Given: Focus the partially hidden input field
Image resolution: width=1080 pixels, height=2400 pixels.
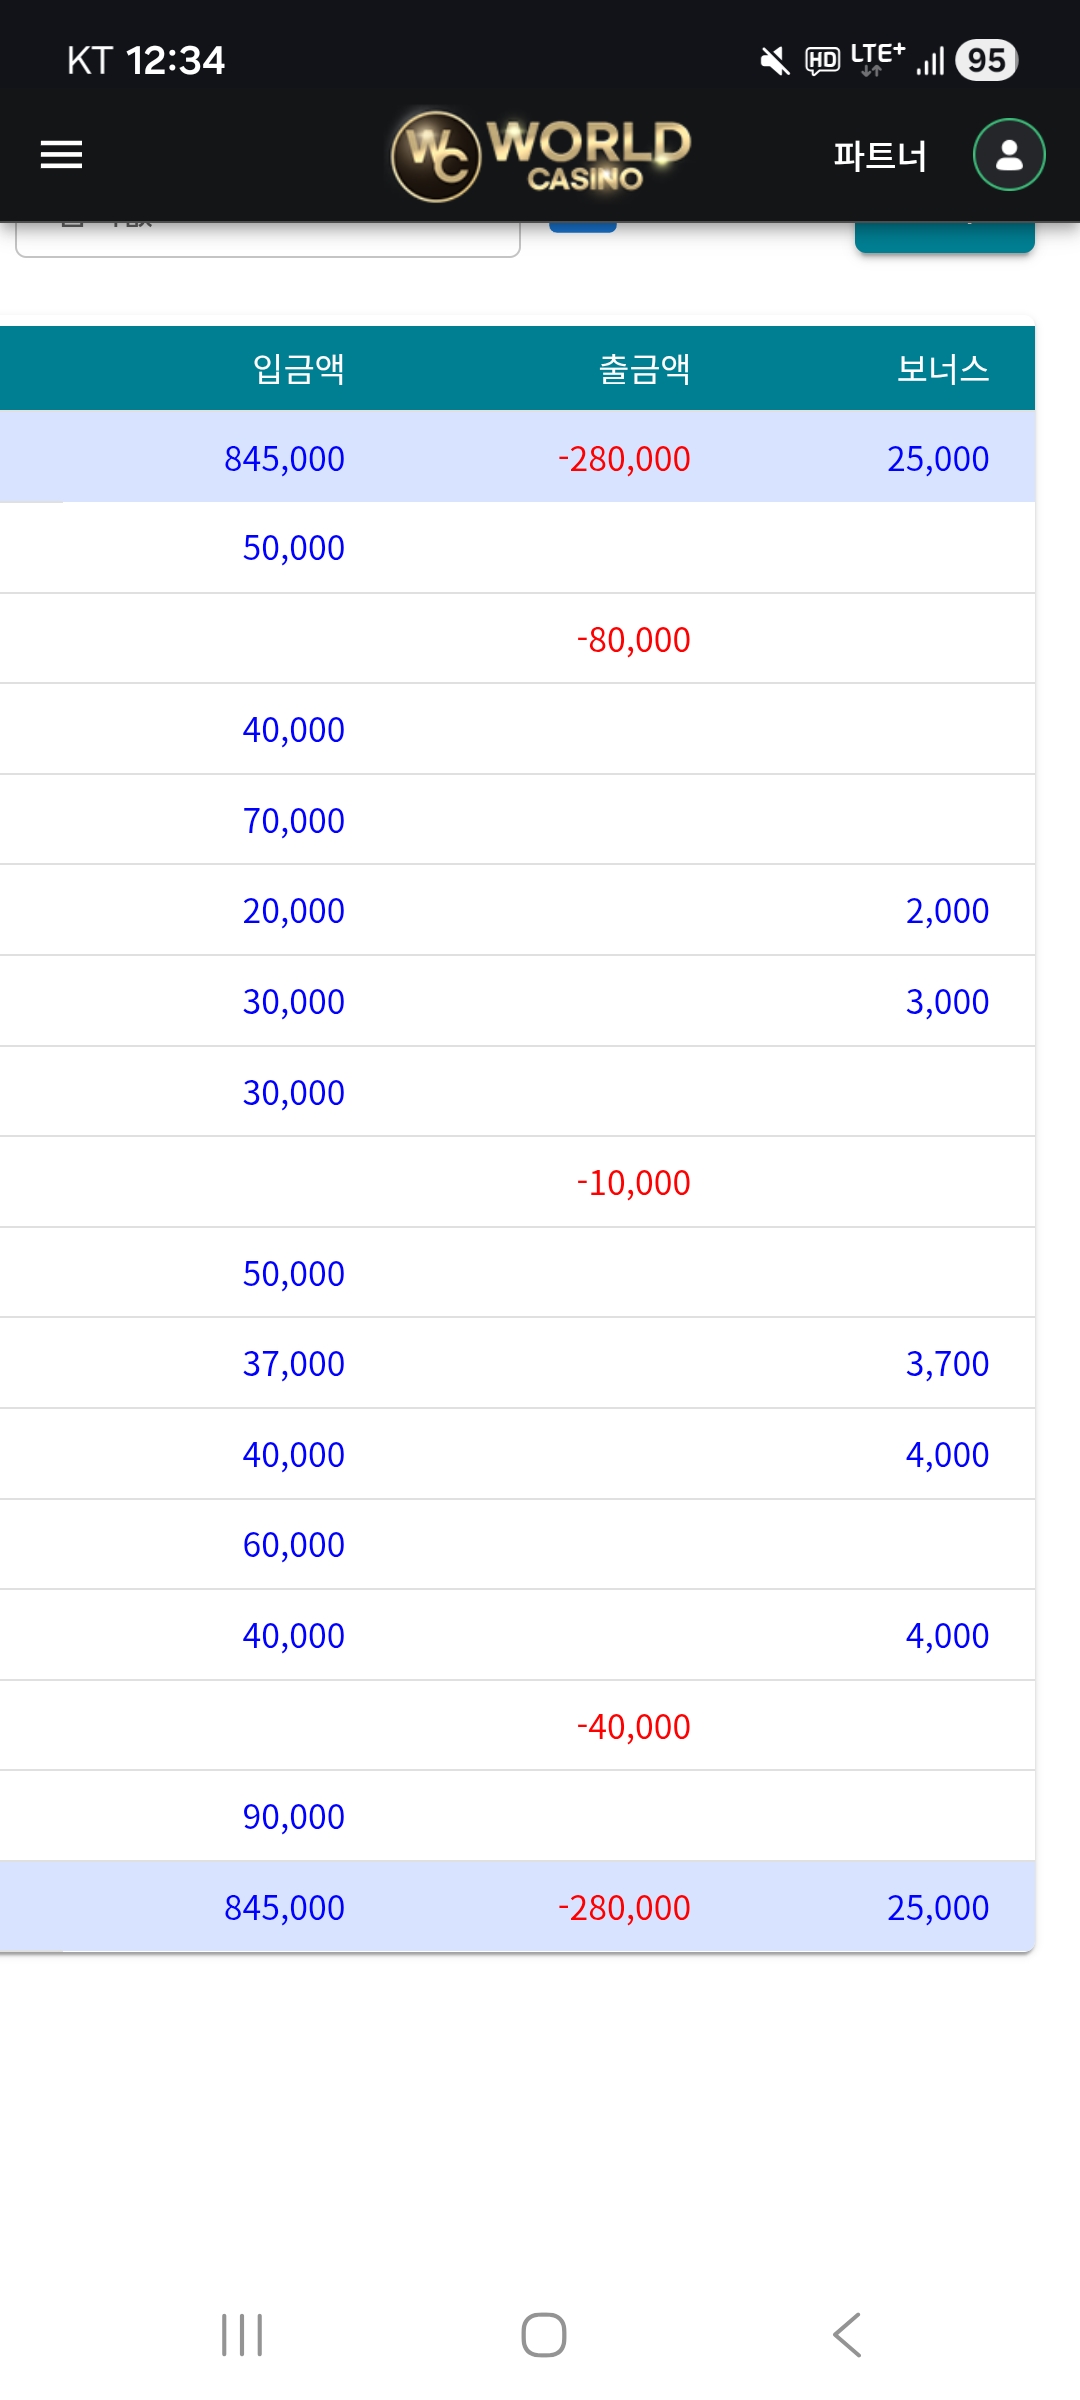Looking at the screenshot, I should pos(268,240).
